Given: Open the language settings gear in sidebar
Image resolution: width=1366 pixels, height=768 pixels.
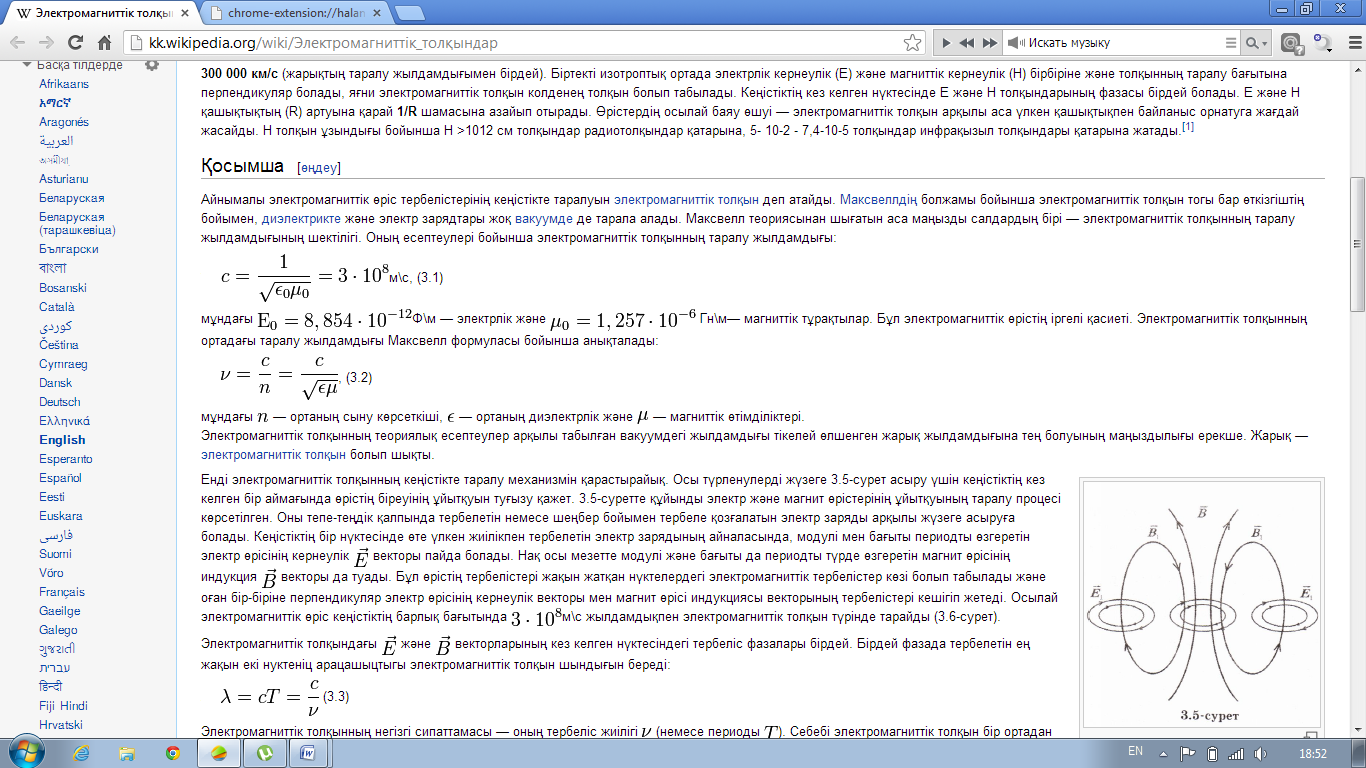Looking at the screenshot, I should pyautogui.click(x=152, y=65).
